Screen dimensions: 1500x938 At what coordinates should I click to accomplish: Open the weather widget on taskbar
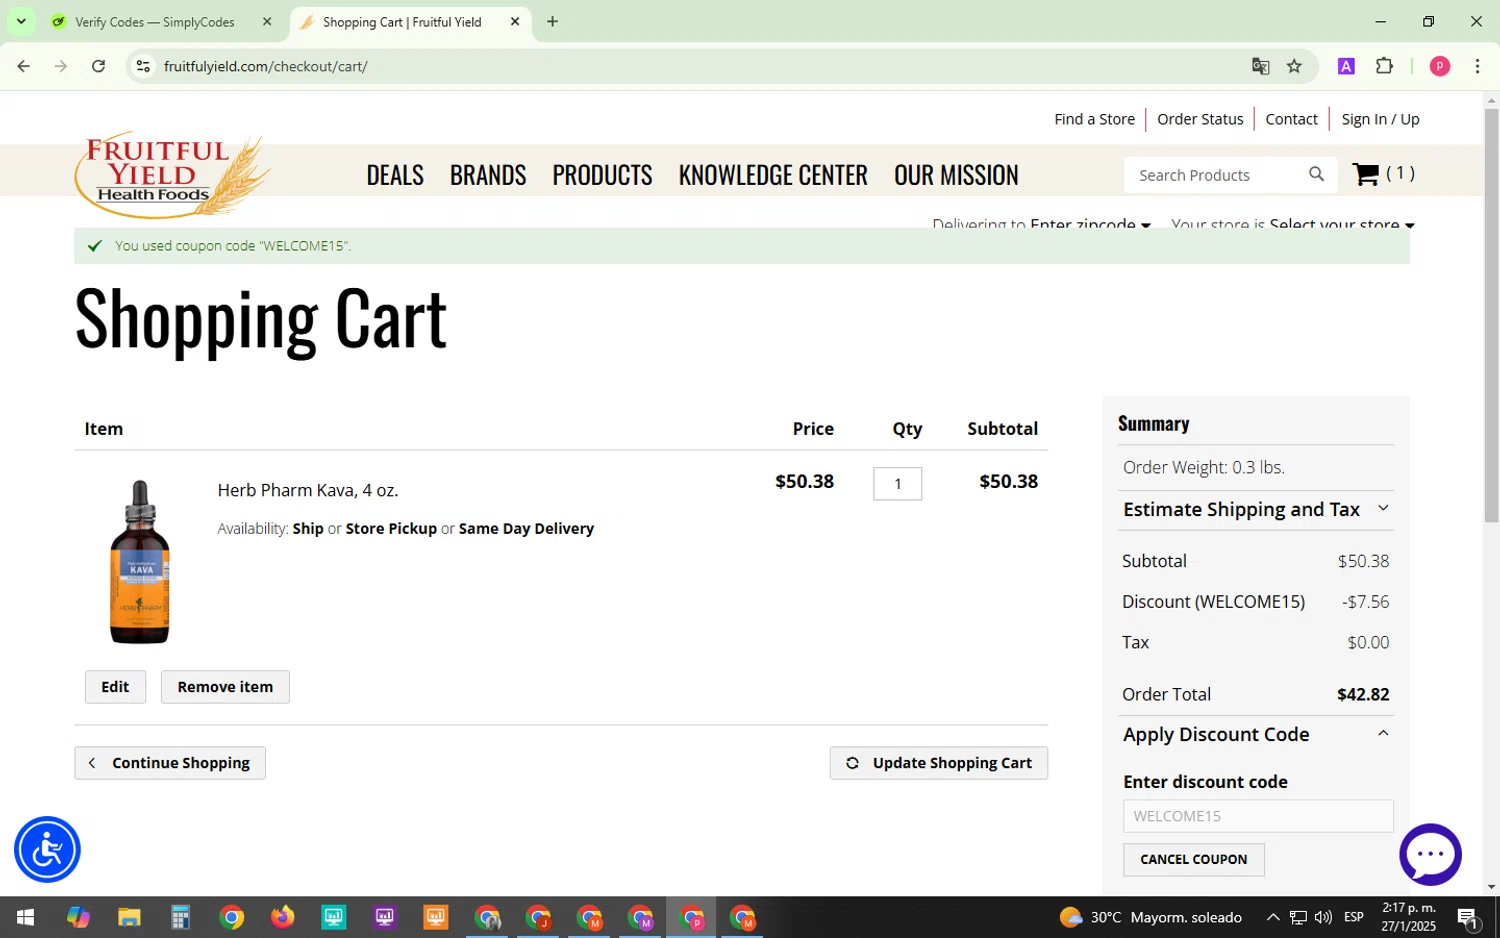1151,917
